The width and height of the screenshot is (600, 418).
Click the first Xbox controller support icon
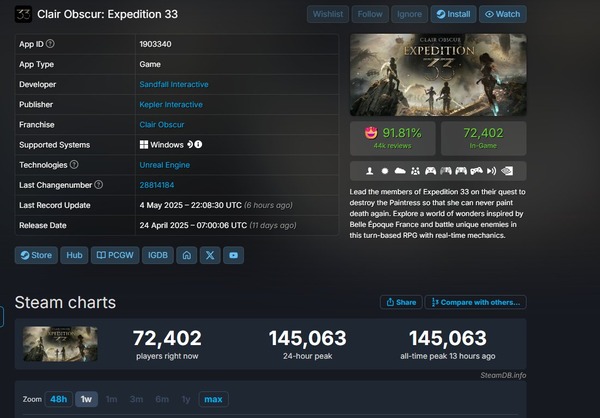(x=430, y=171)
